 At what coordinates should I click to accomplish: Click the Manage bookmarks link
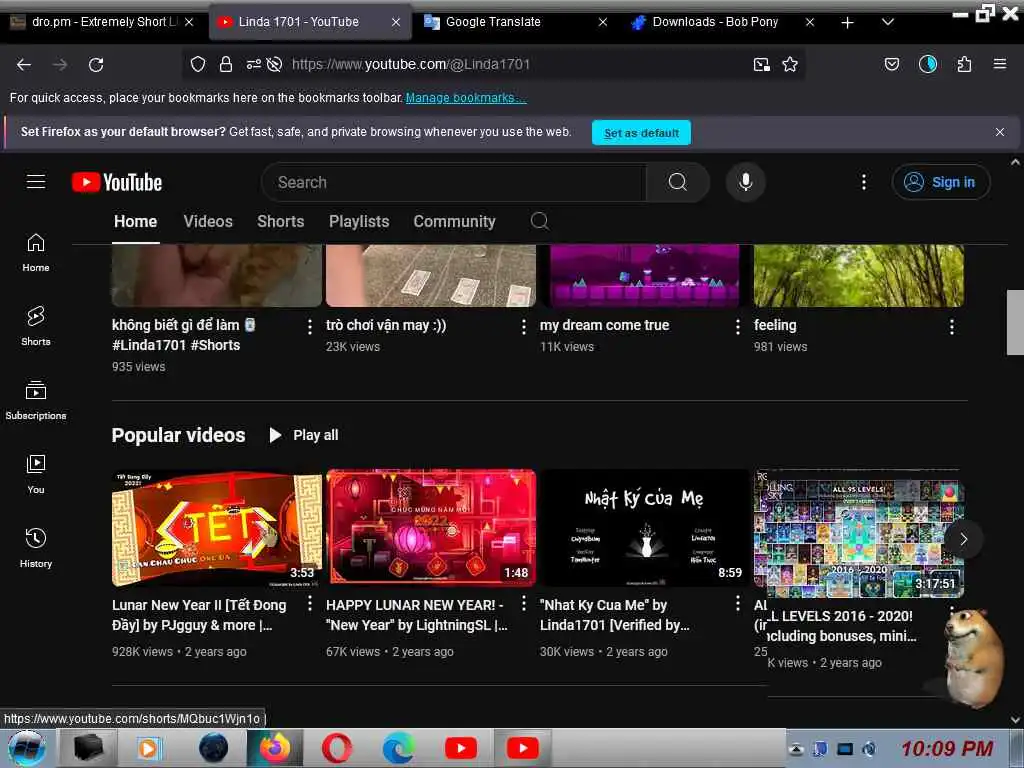[466, 98]
